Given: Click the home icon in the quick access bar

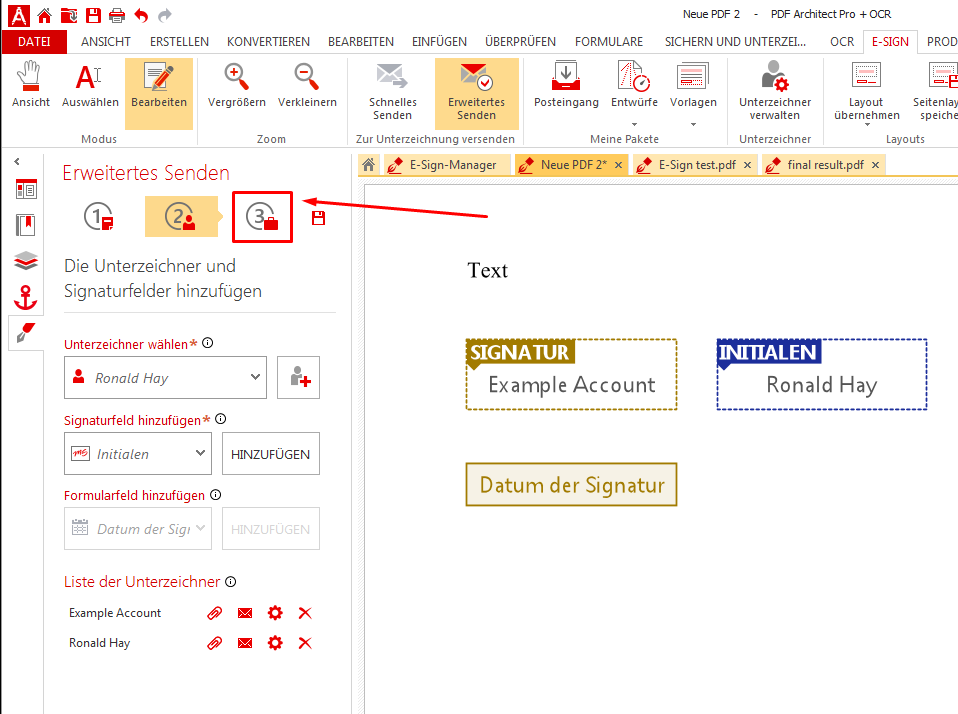Looking at the screenshot, I should (x=45, y=15).
